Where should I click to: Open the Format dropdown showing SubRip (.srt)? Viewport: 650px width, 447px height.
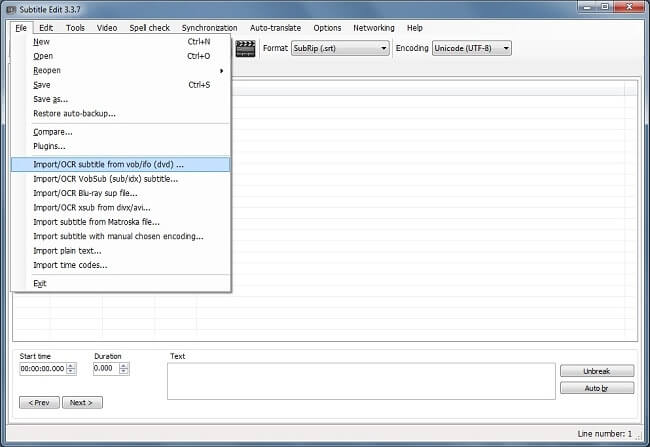pos(340,48)
